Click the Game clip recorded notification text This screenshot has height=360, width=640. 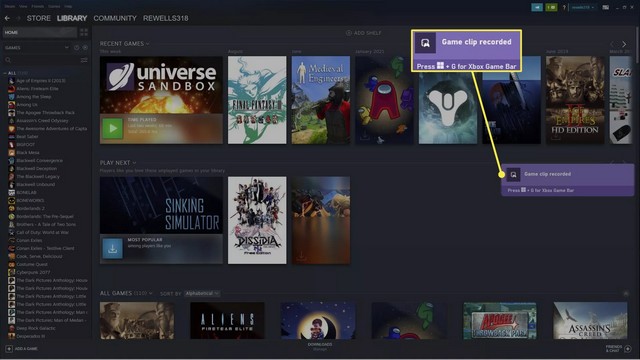(x=547, y=174)
